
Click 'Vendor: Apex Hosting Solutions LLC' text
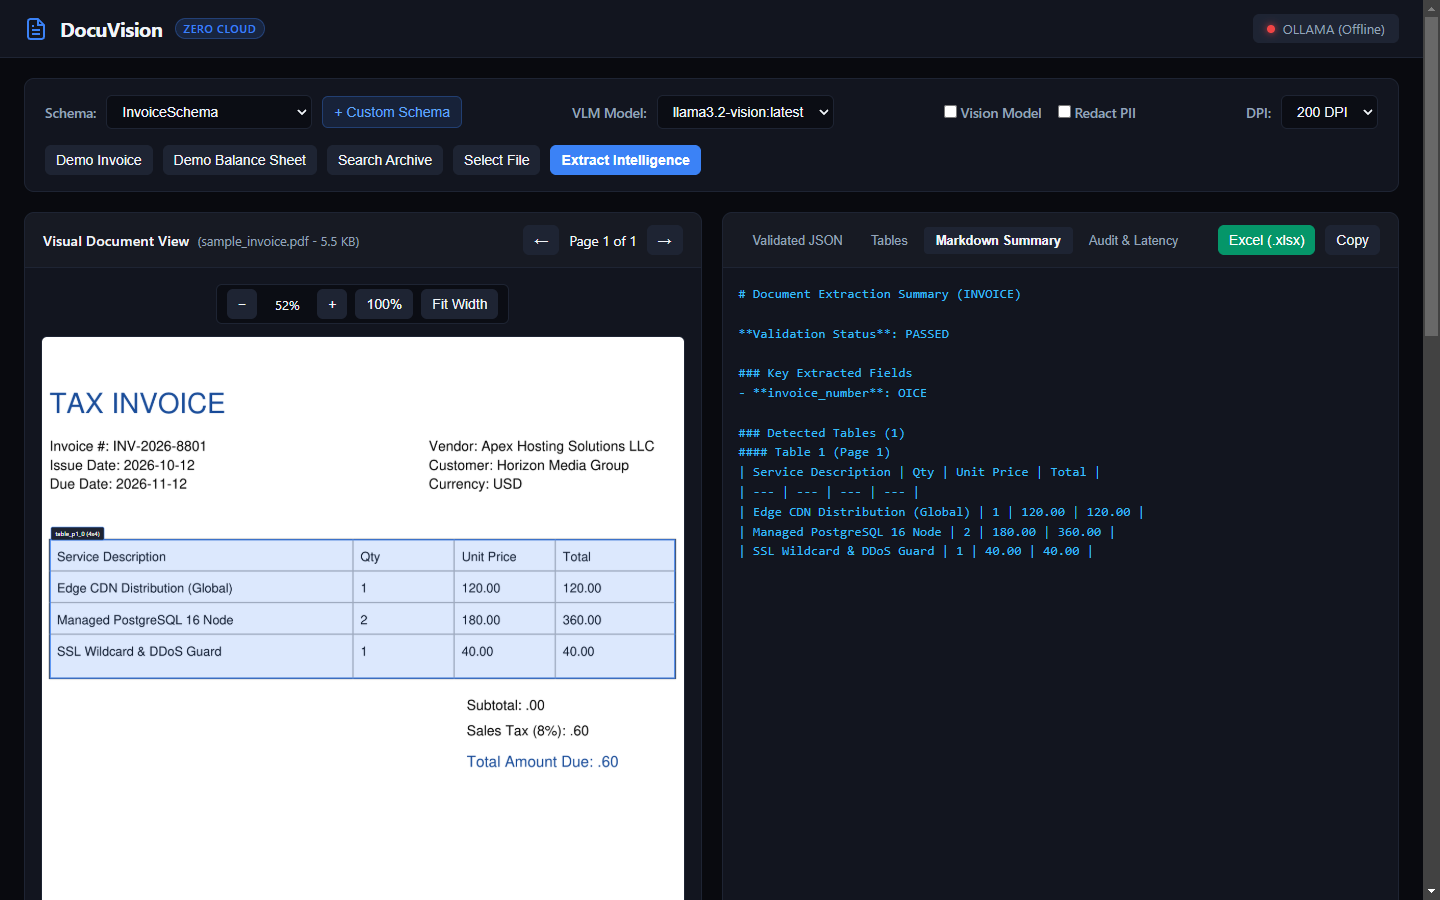(x=541, y=446)
